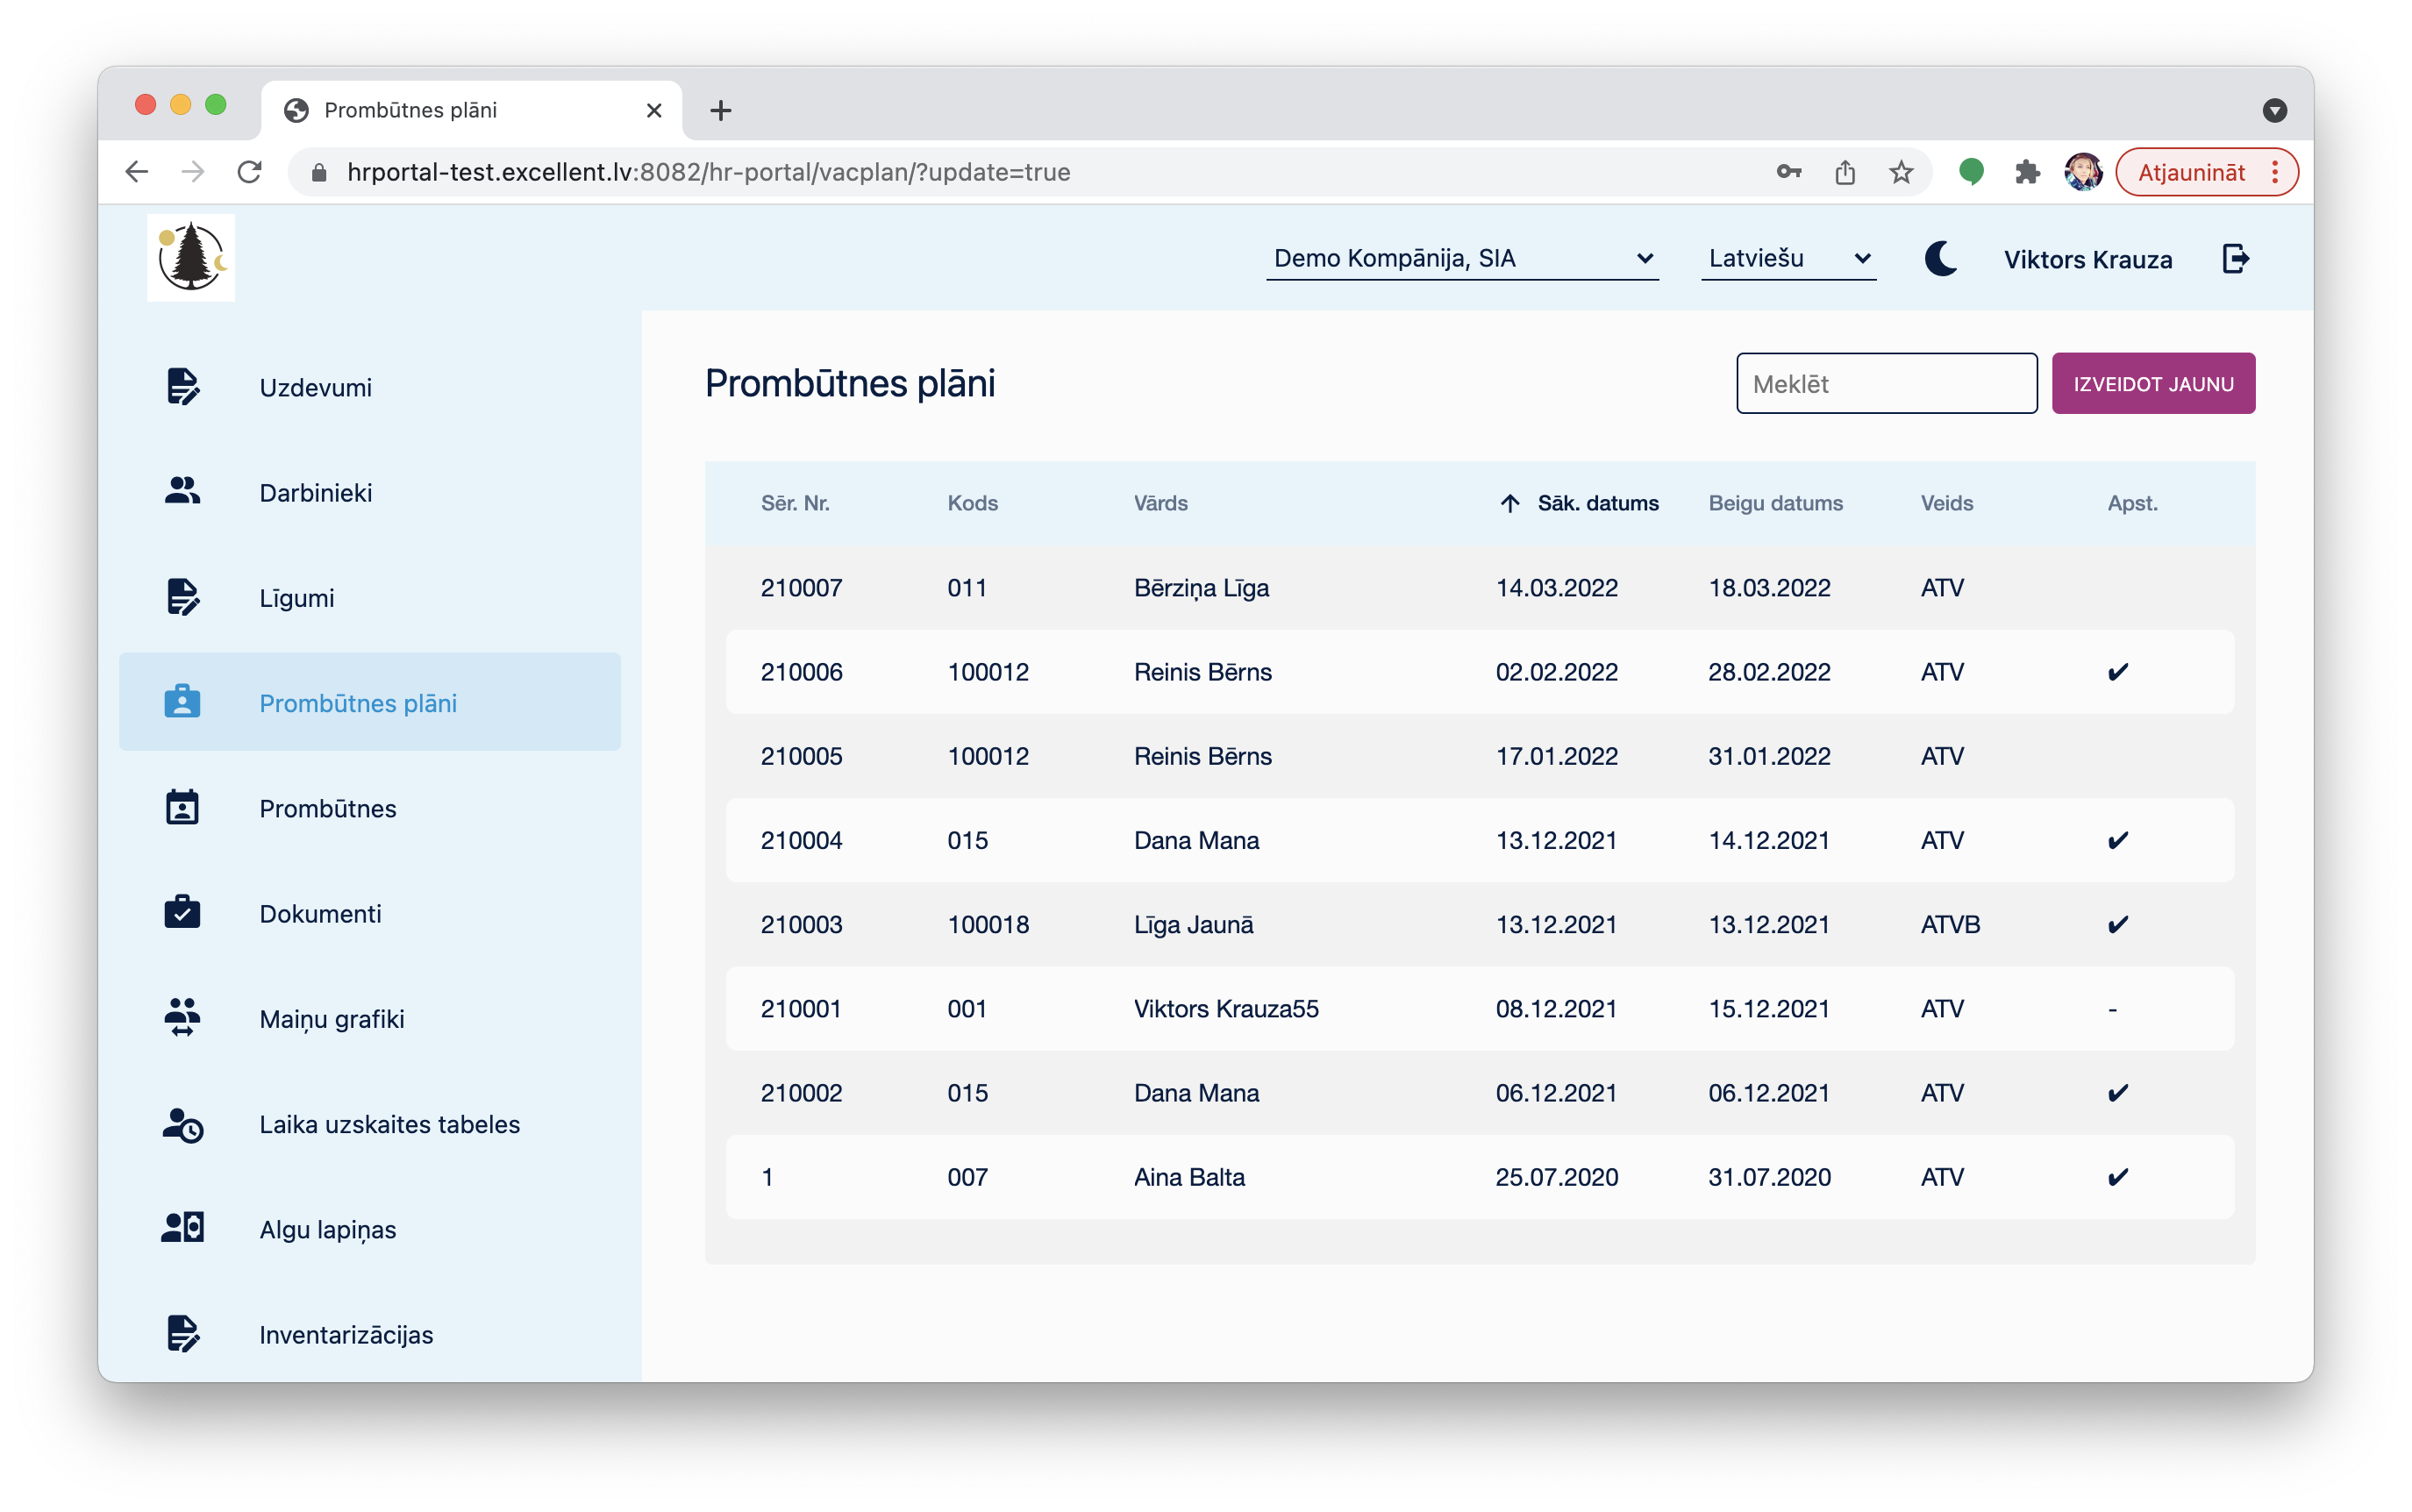Open the Demo Kompānija, SIA company dropdown

pos(1461,259)
